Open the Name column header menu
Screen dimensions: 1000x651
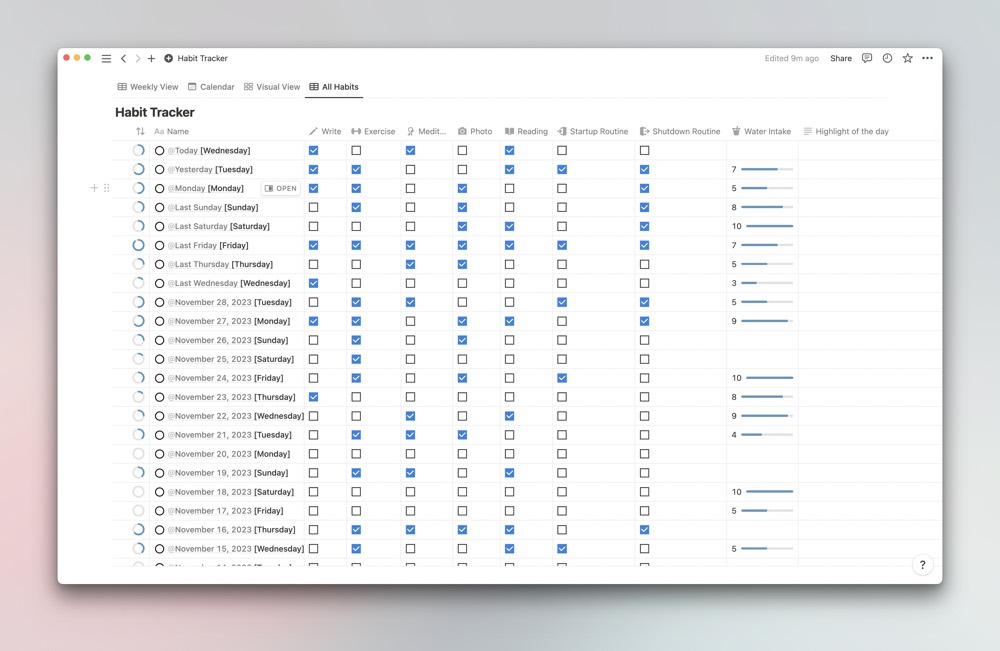(x=170, y=131)
